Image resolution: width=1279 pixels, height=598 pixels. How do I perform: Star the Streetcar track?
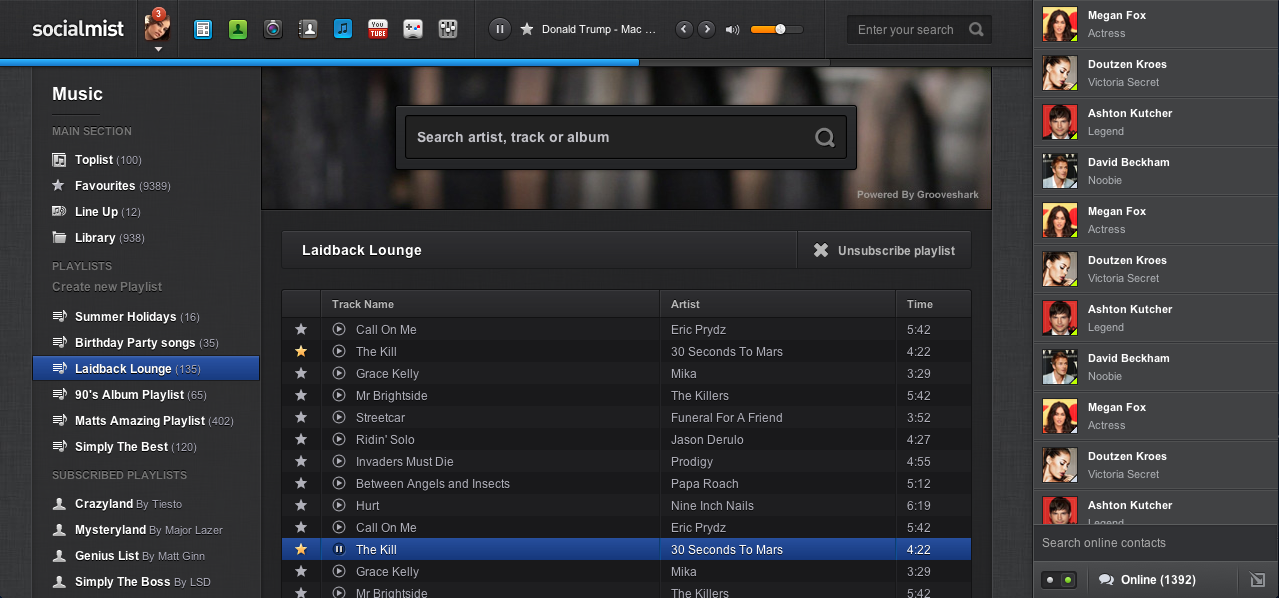301,418
